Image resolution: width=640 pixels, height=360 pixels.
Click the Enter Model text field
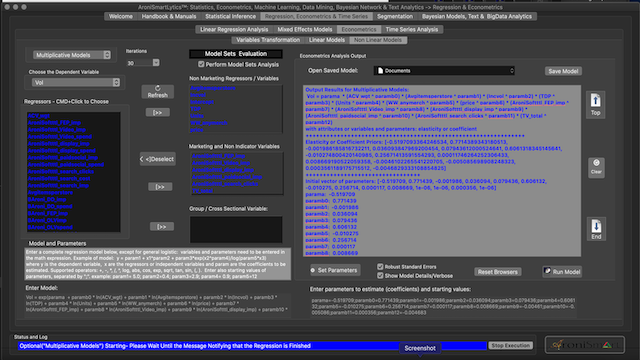[x=158, y=304]
